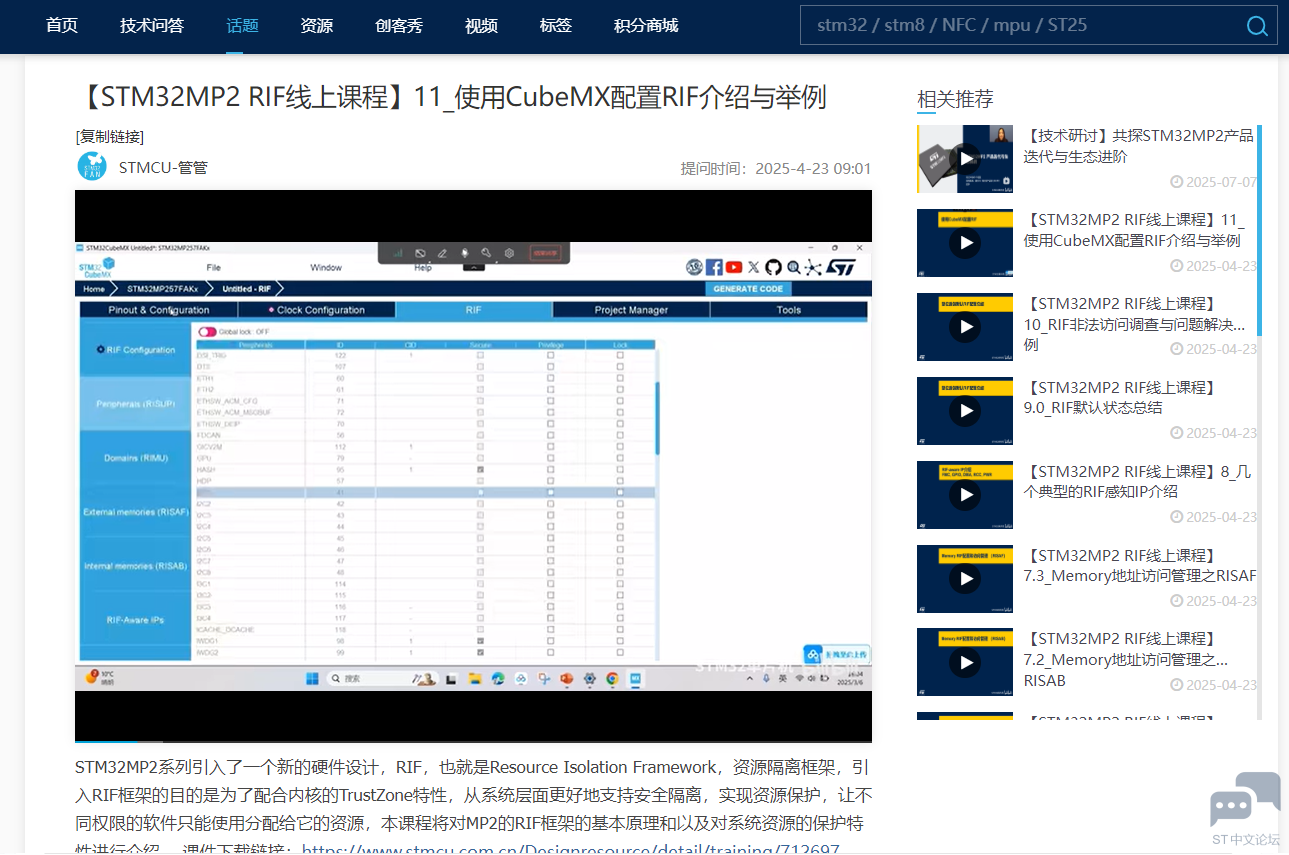Click the File Explorer icon in the video's taskbar
This screenshot has height=855, width=1289.
tap(474, 678)
